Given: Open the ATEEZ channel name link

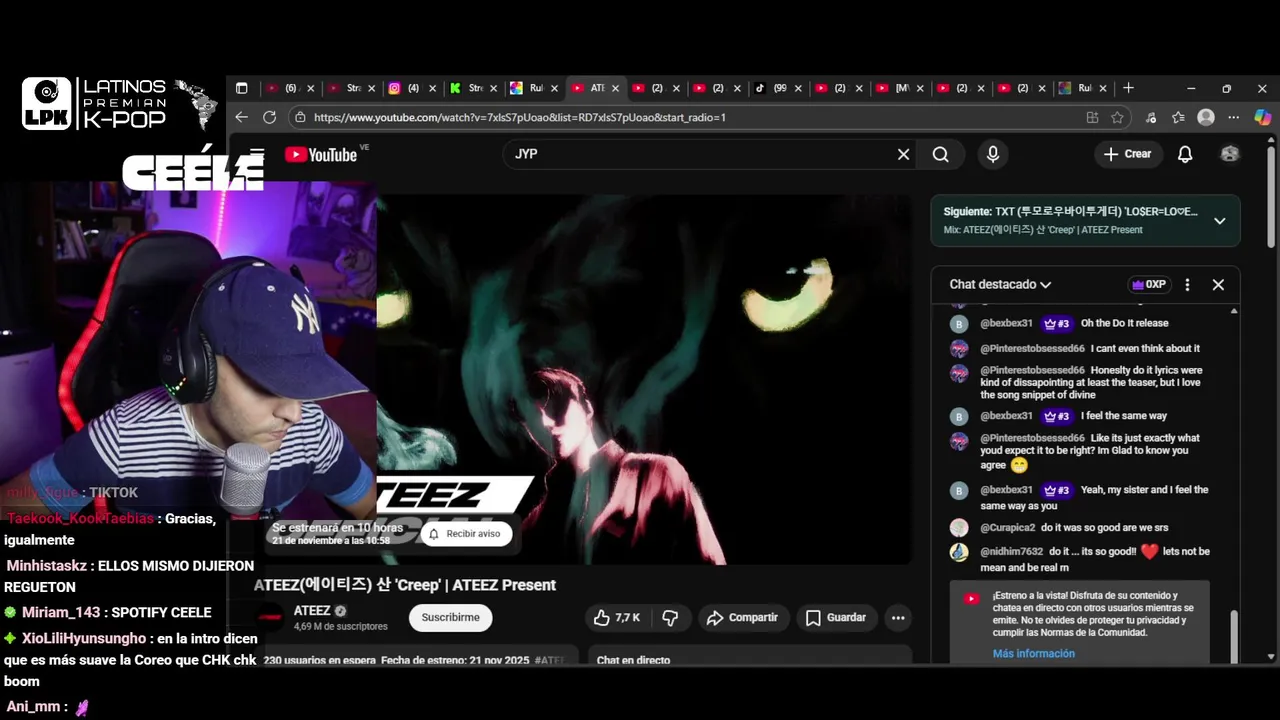Looking at the screenshot, I should click(312, 611).
